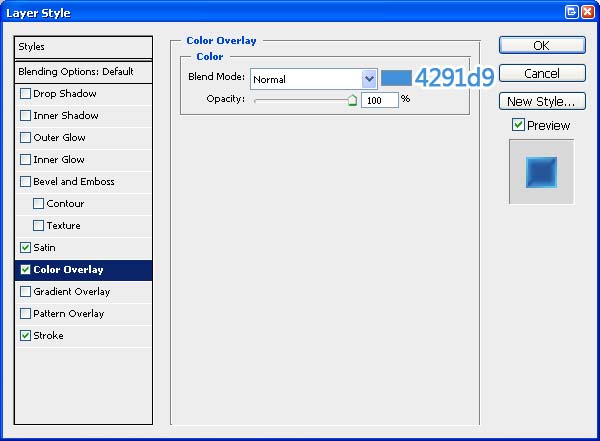
Task: Tick the Outer Glow checkbox
Action: (25, 137)
